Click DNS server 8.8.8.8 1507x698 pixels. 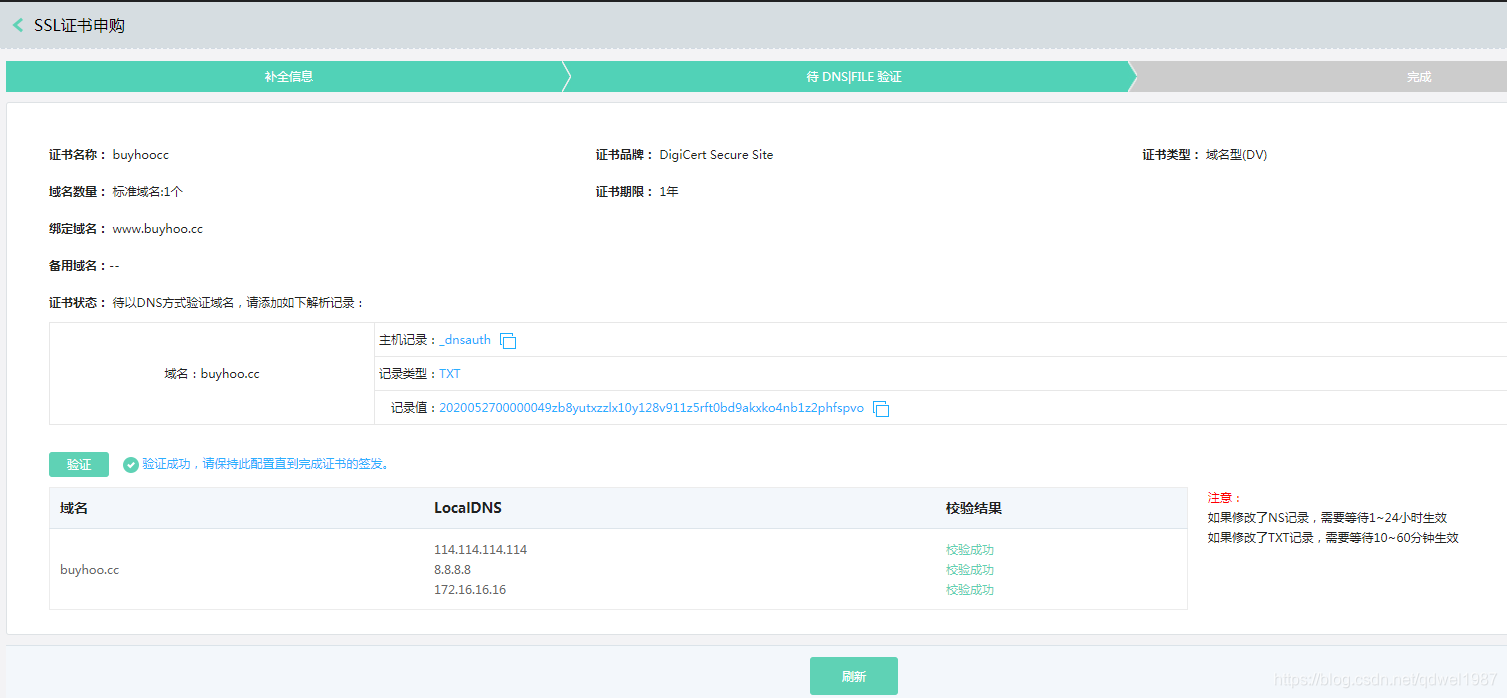[x=452, y=570]
